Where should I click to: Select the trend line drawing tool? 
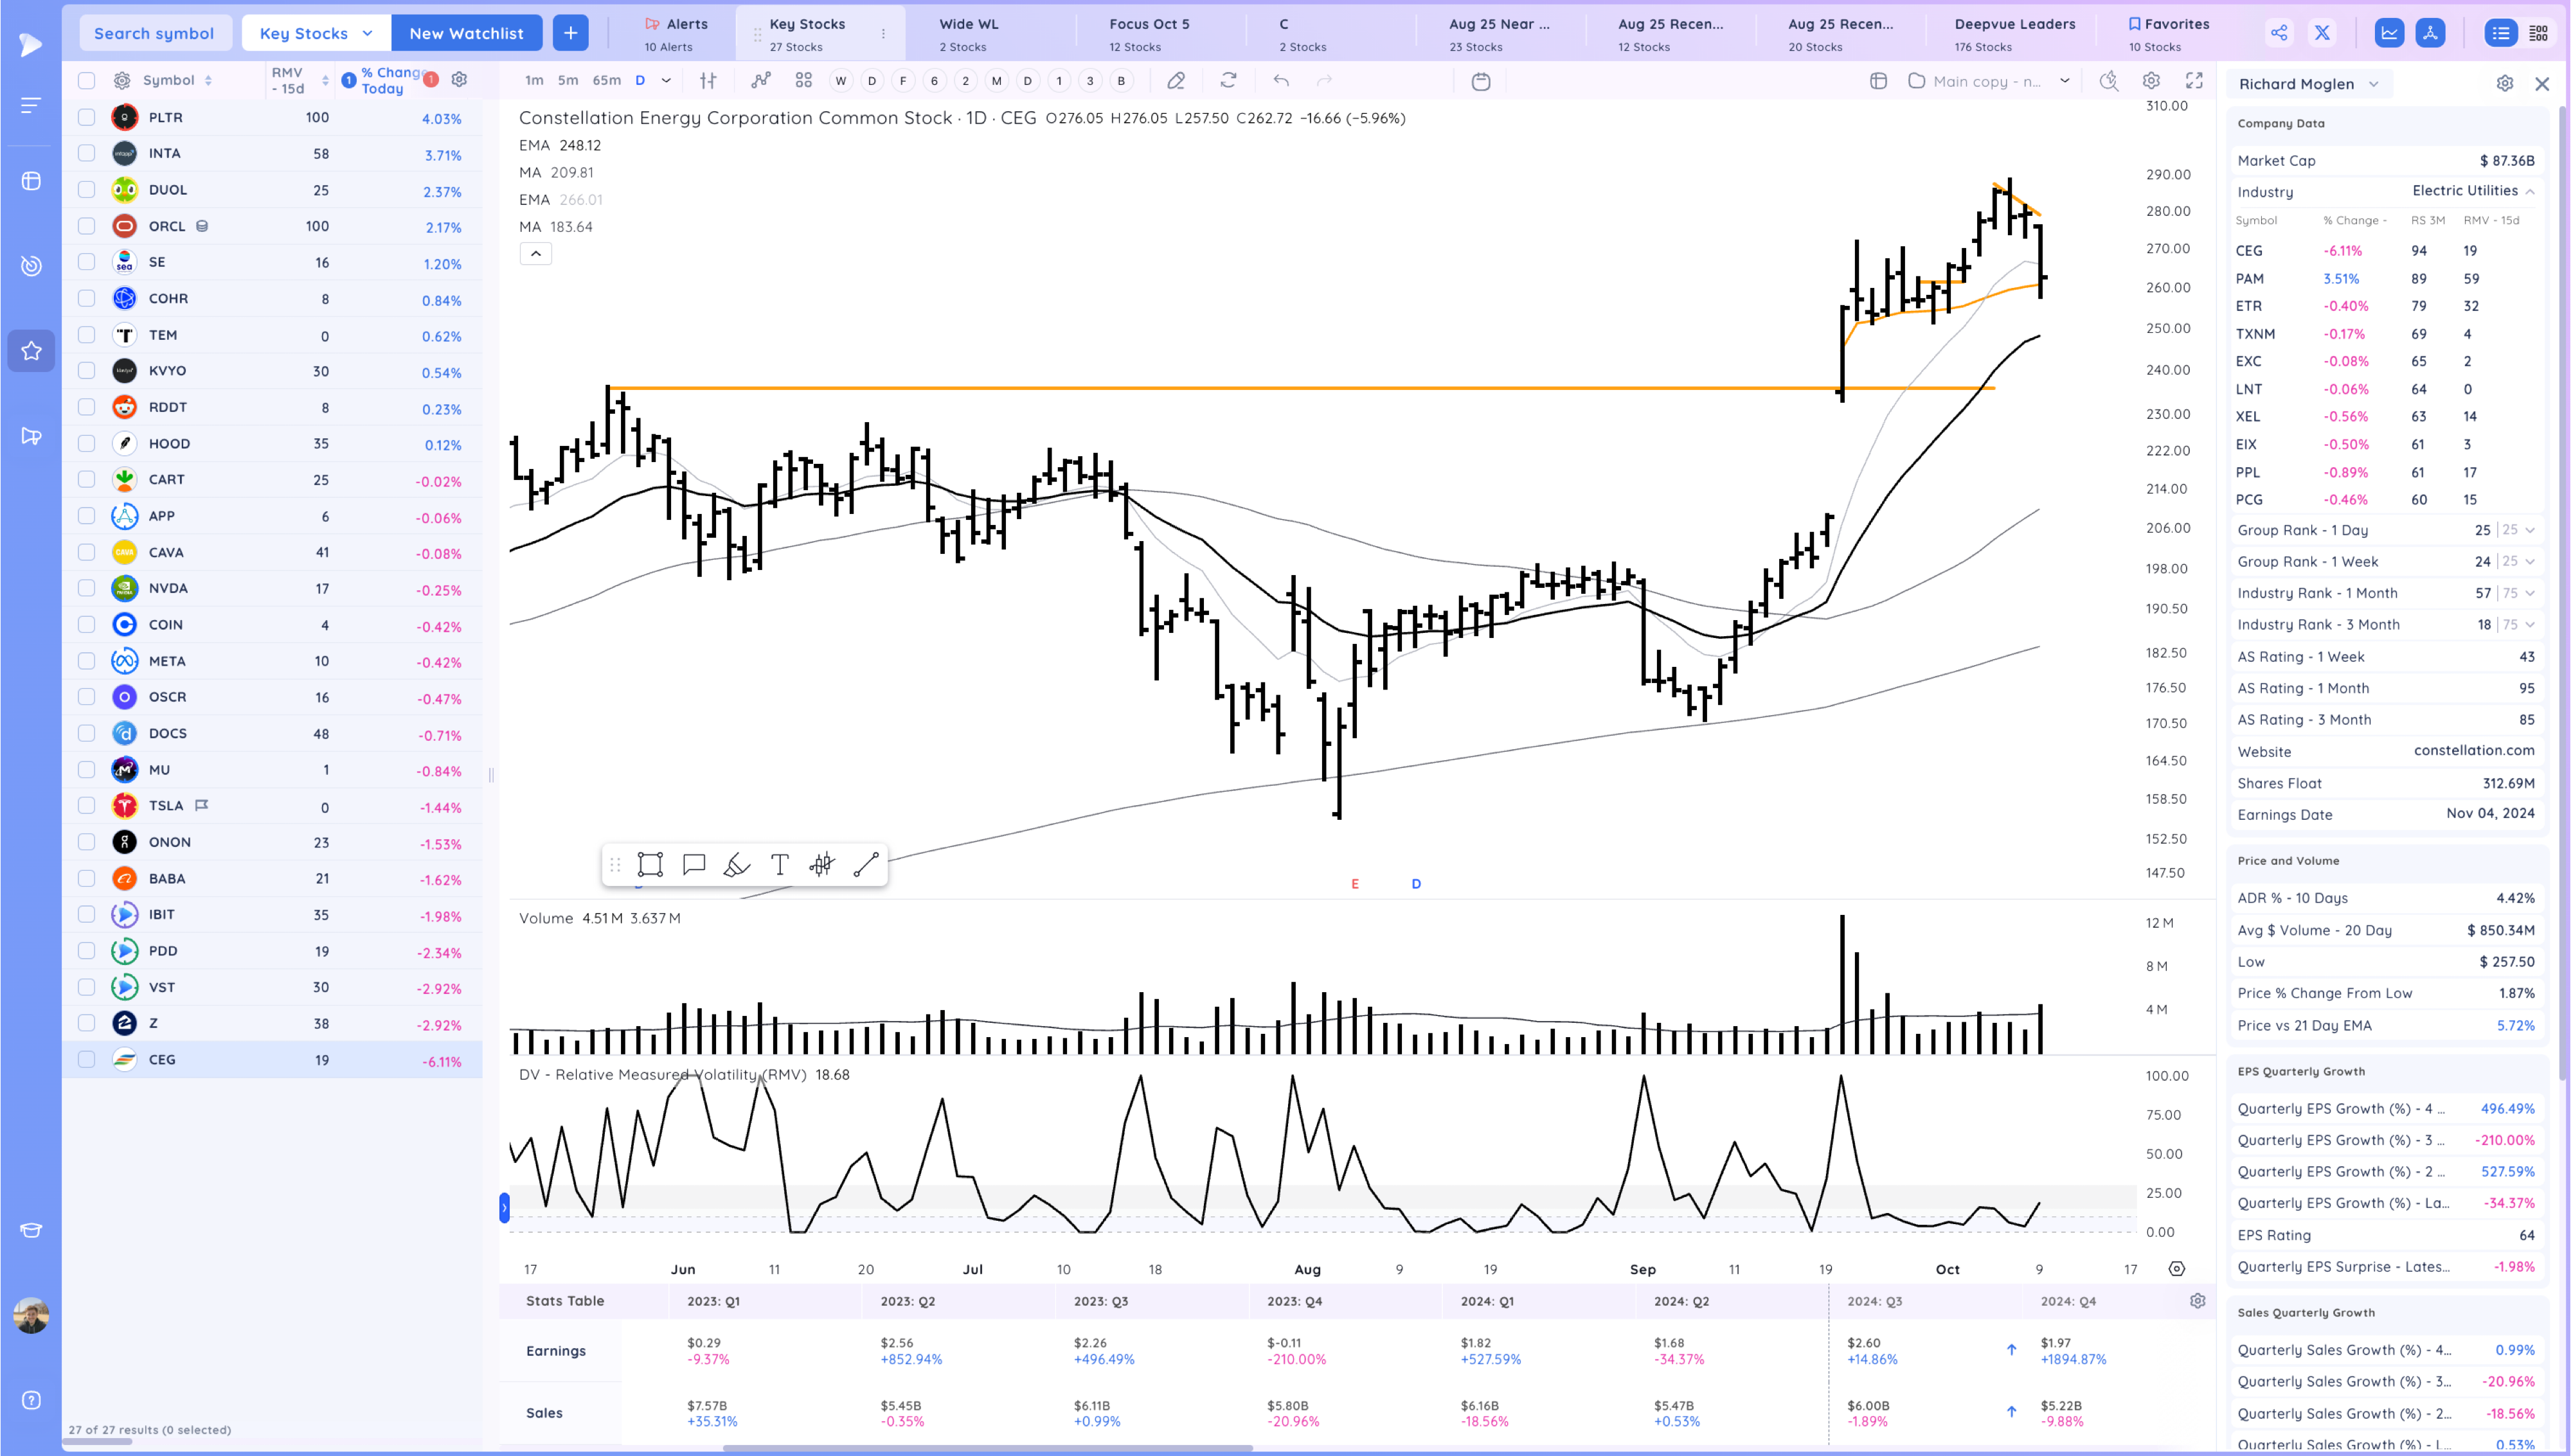point(866,865)
